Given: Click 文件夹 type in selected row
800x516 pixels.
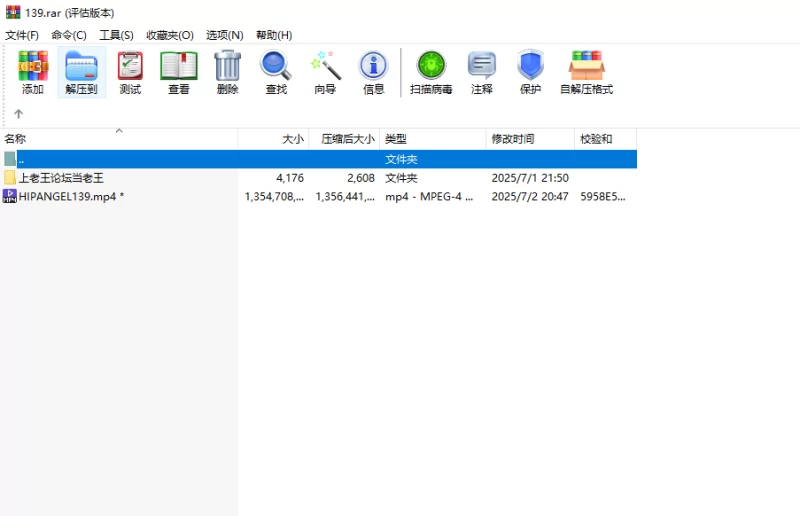Looking at the screenshot, I should [x=401, y=159].
